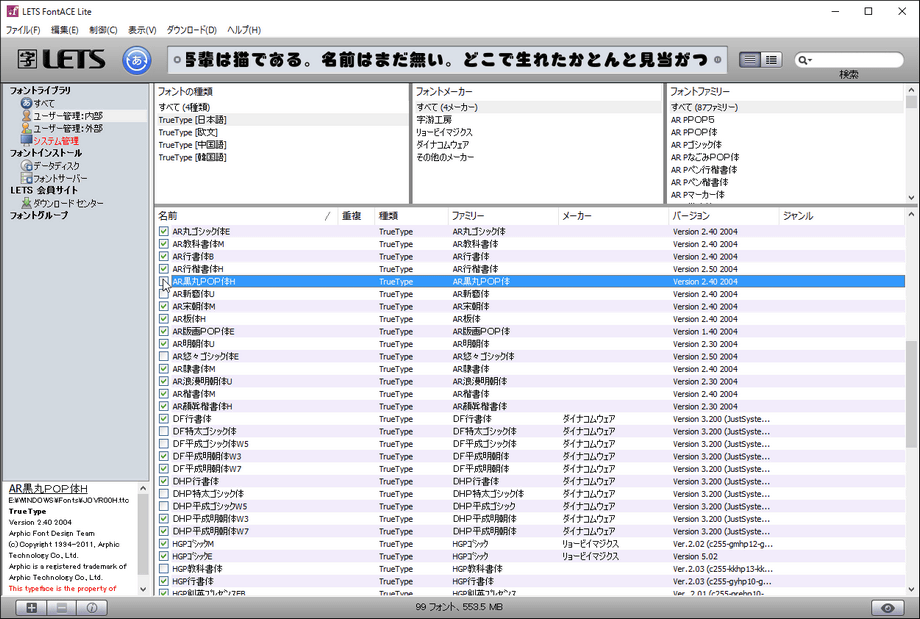The width and height of the screenshot is (920, 619).
Task: Click the remove font minus button
Action: (62, 608)
